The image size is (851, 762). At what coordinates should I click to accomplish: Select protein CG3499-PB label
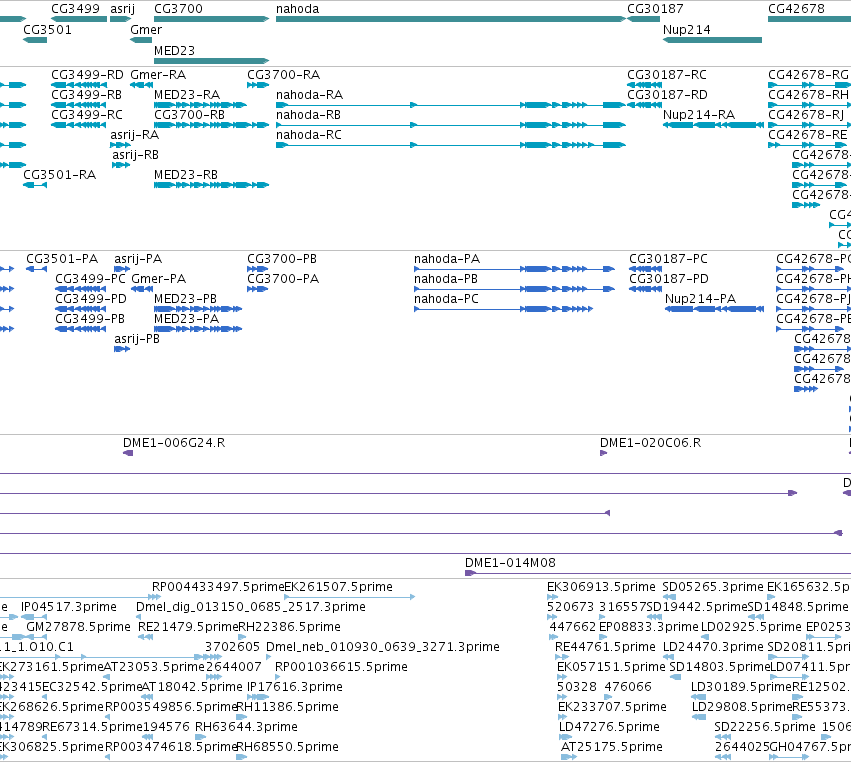pos(90,319)
